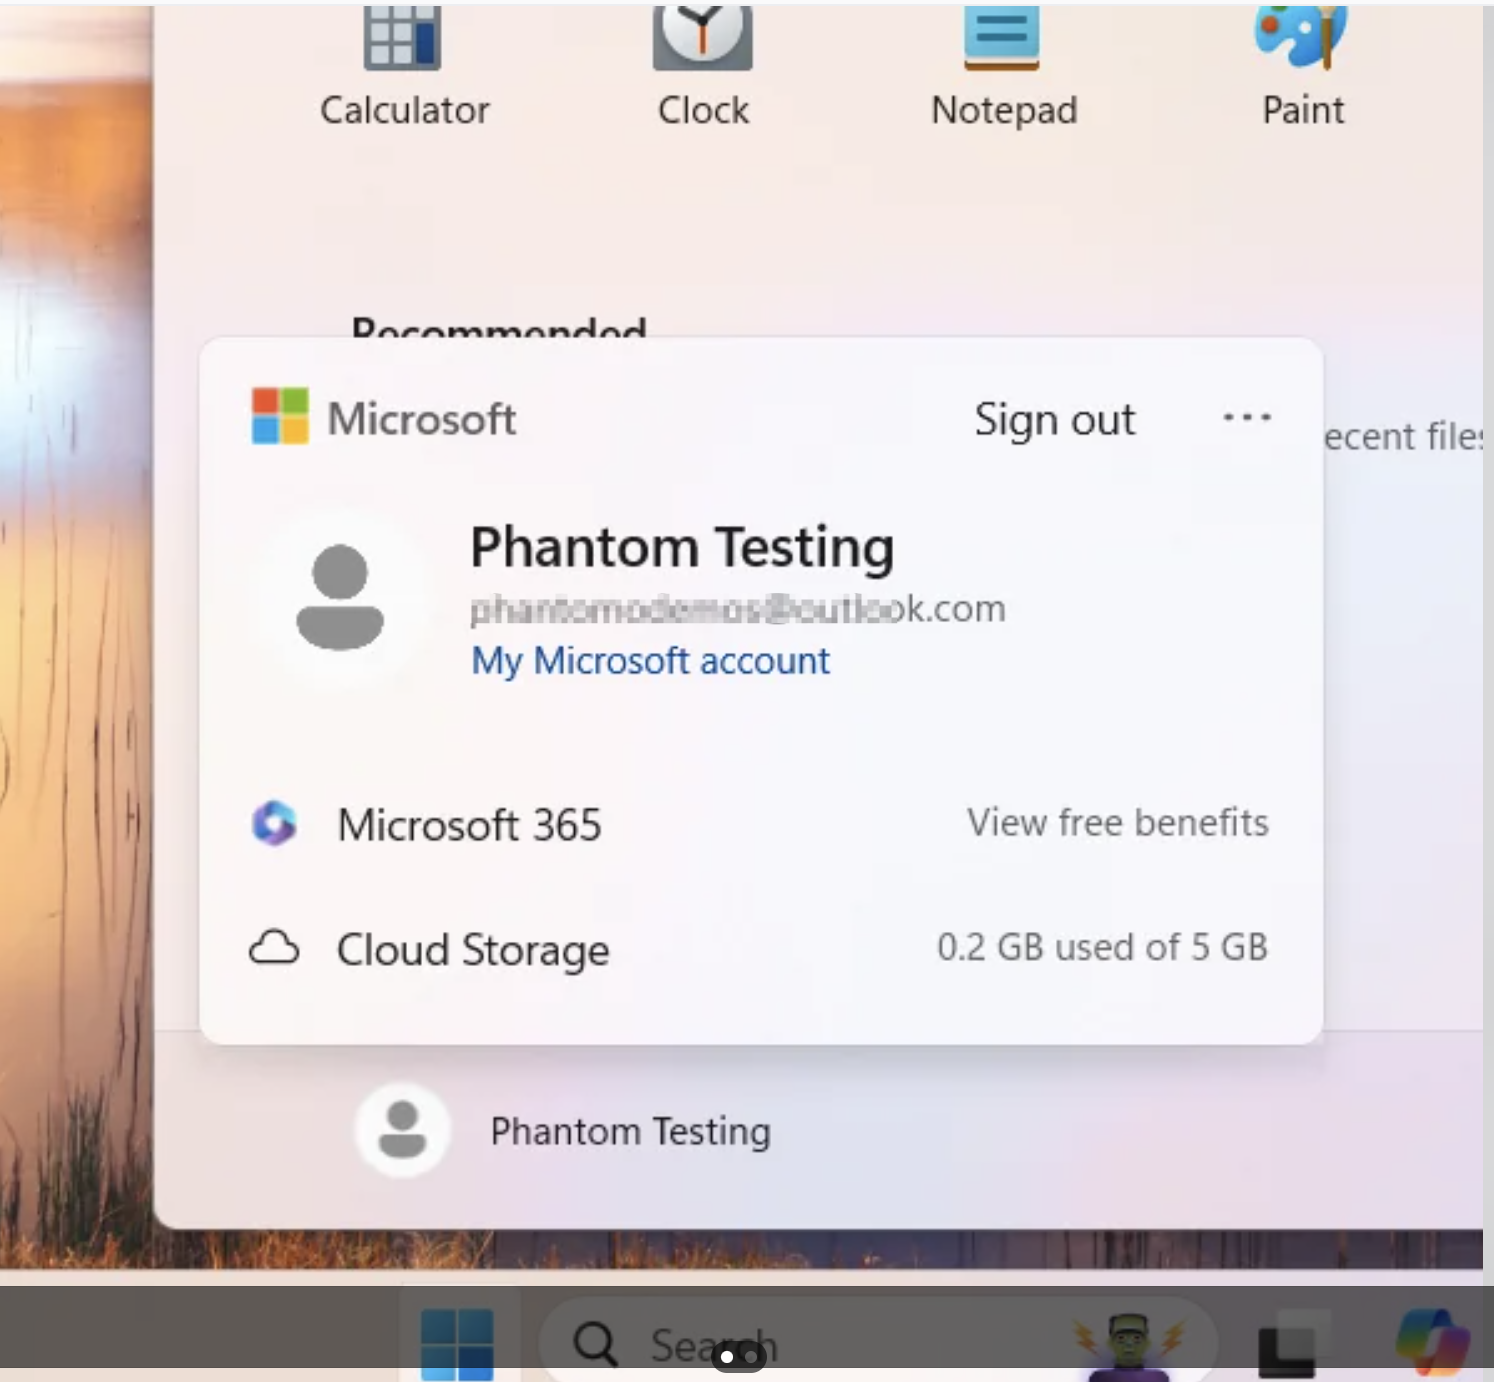View free benefits for Microsoft 365

(1117, 822)
